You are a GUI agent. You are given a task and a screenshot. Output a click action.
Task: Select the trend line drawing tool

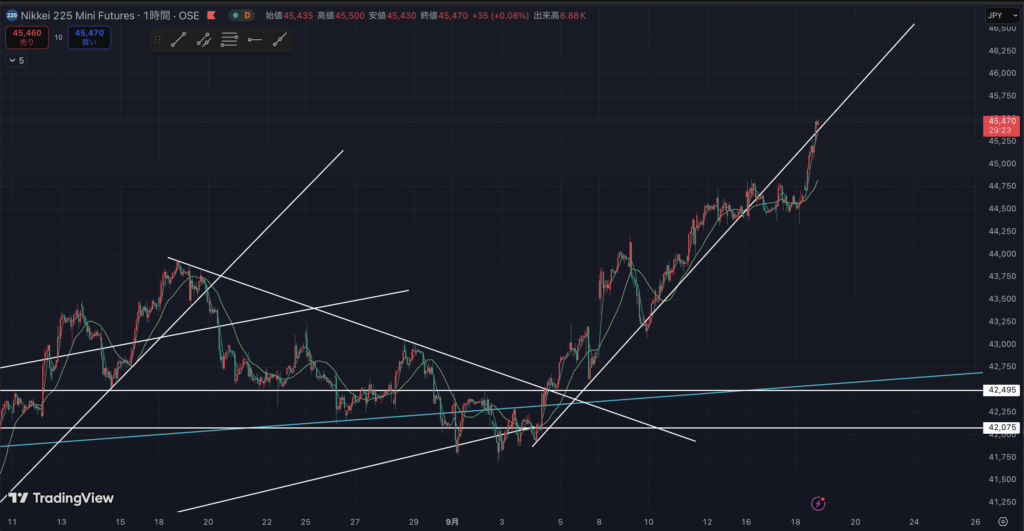178,40
